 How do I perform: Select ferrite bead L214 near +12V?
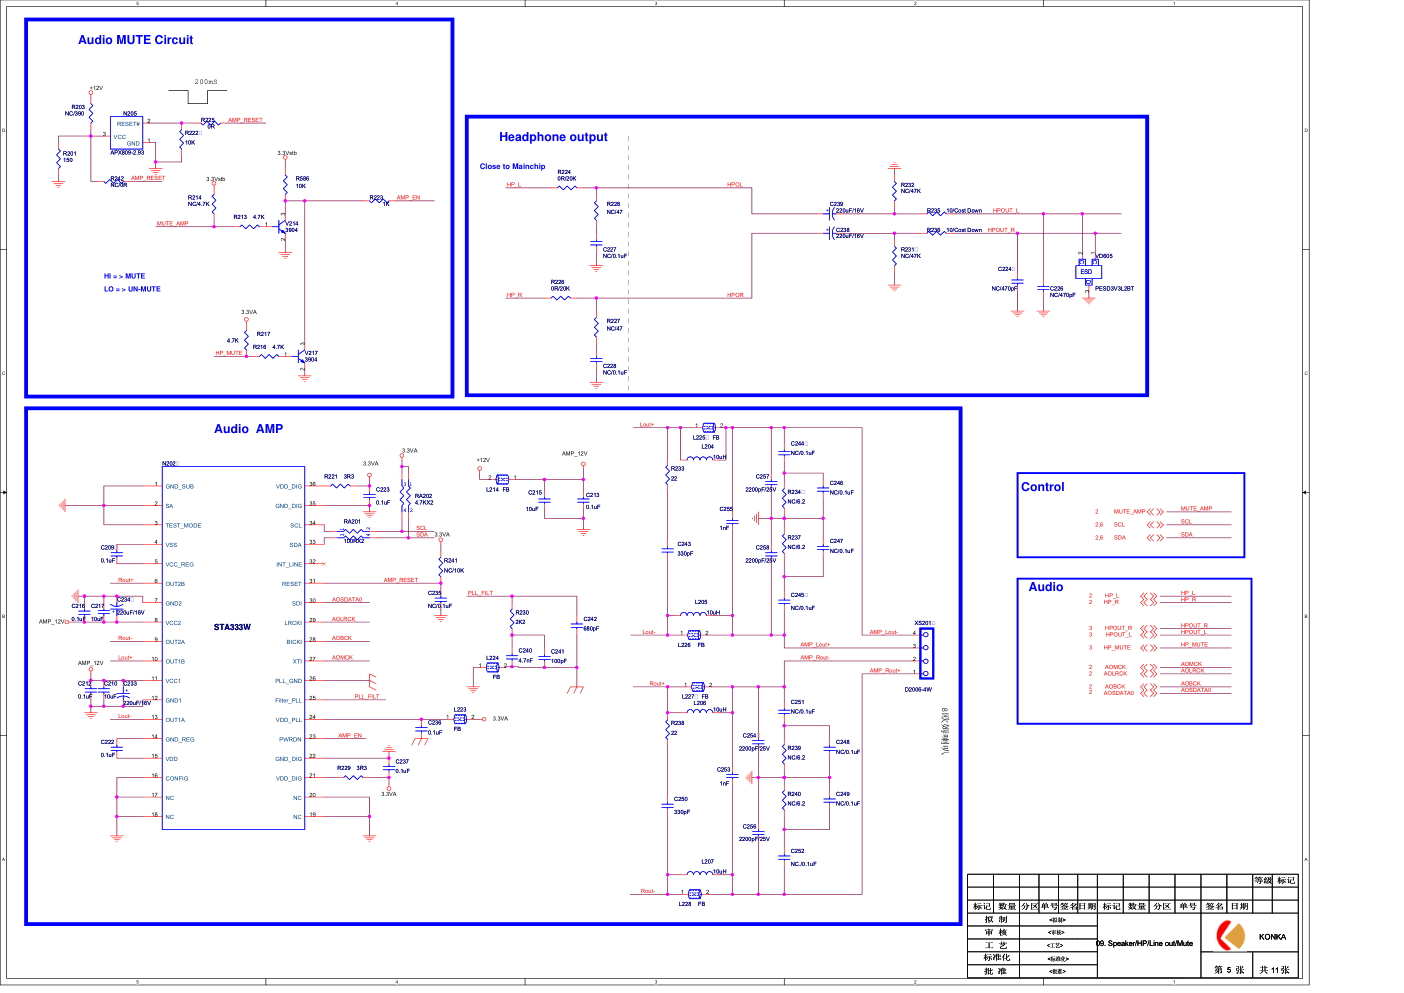click(501, 480)
